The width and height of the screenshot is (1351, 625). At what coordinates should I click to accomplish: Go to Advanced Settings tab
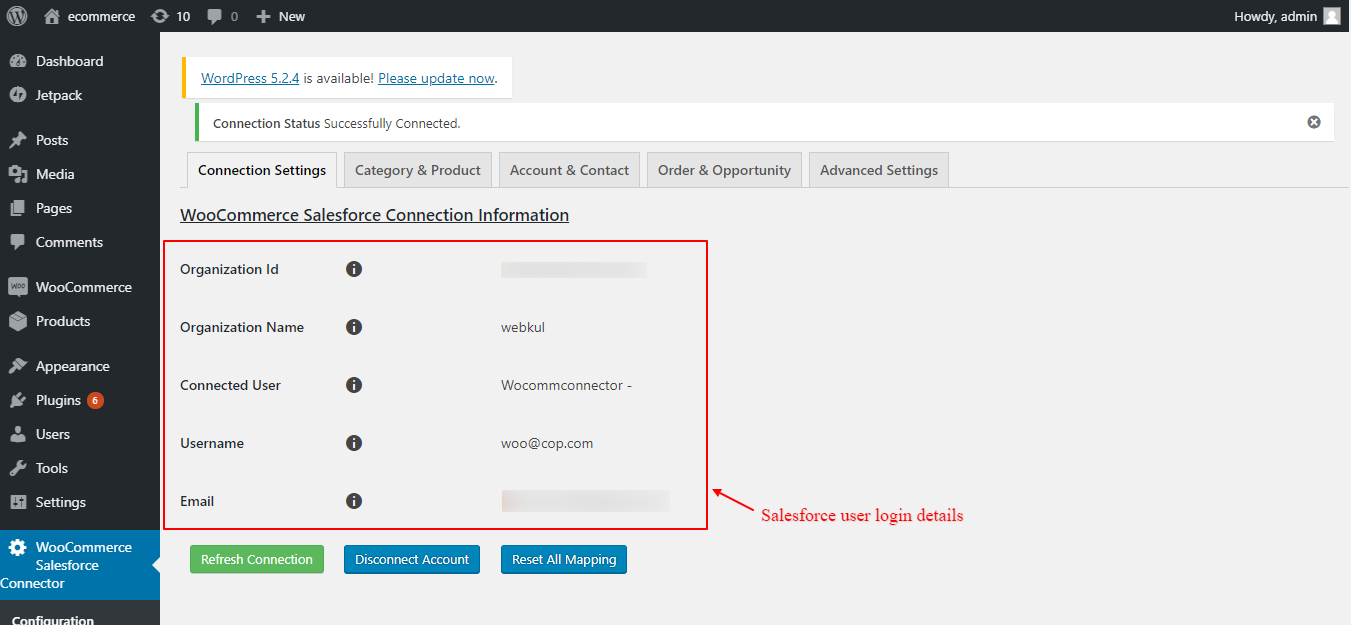coord(878,170)
